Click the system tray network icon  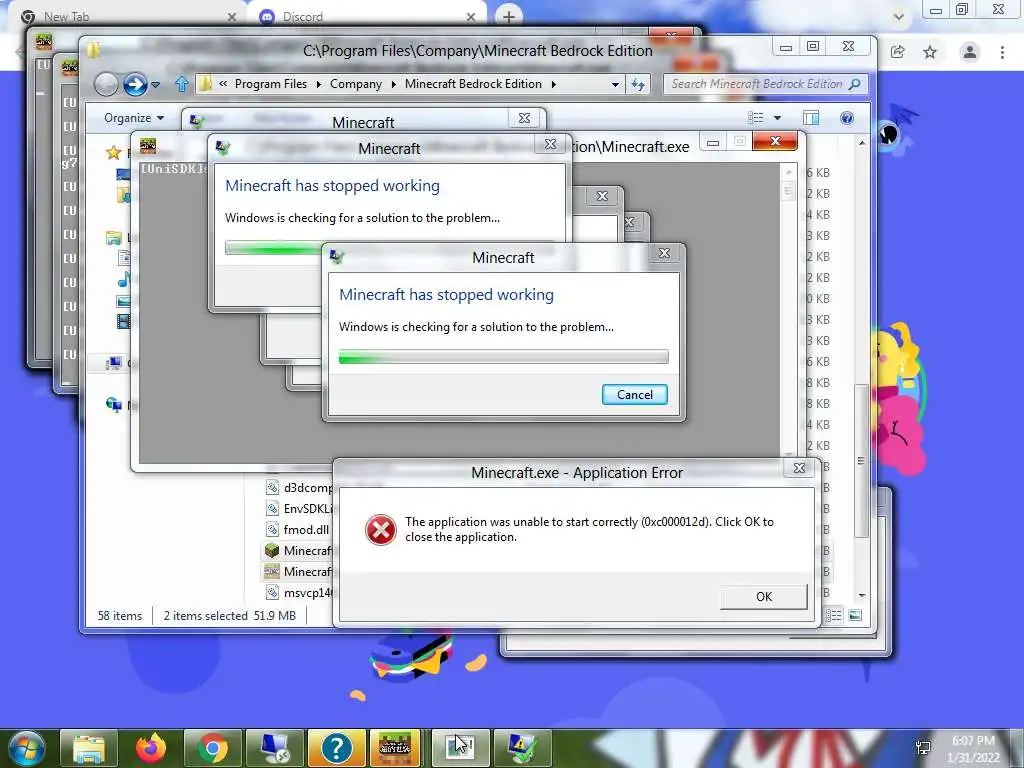pos(923,748)
